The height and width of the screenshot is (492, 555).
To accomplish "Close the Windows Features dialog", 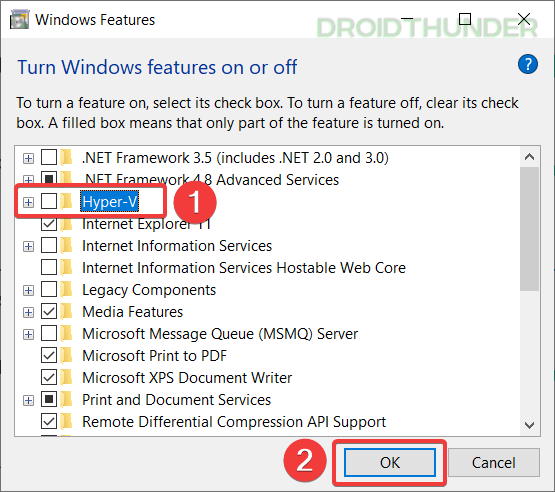I will (524, 19).
